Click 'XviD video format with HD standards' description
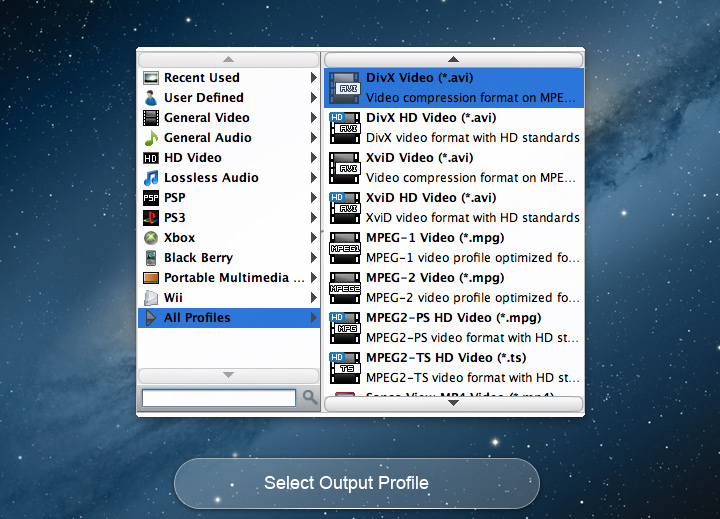This screenshot has width=720, height=519. [x=472, y=218]
